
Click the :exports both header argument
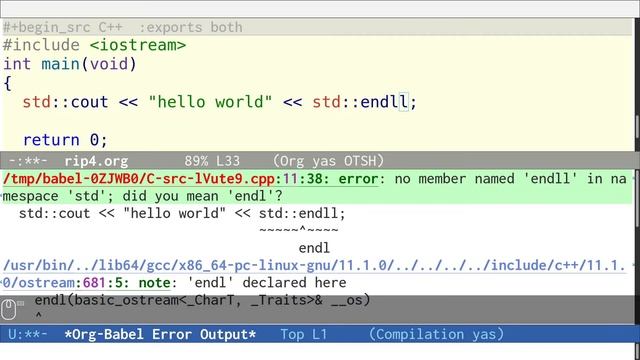tap(191, 27)
